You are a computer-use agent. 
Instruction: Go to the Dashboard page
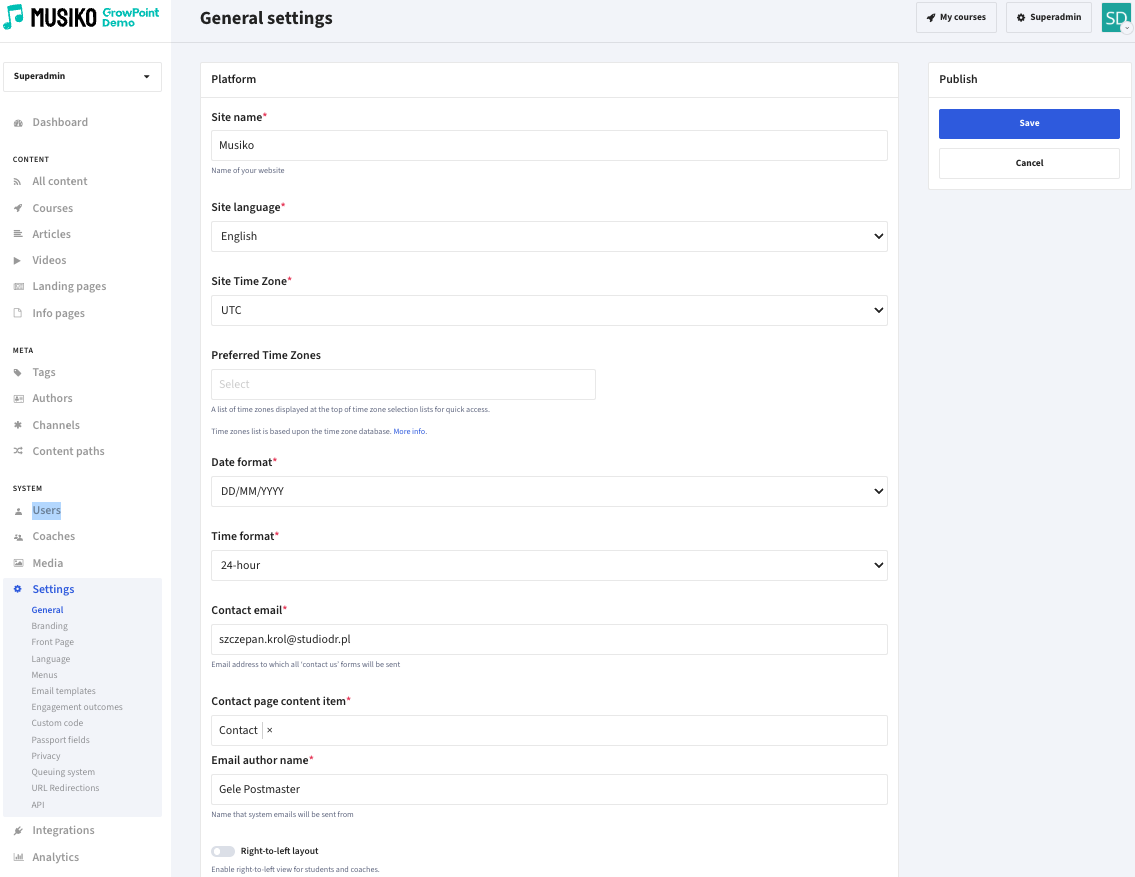(60, 122)
